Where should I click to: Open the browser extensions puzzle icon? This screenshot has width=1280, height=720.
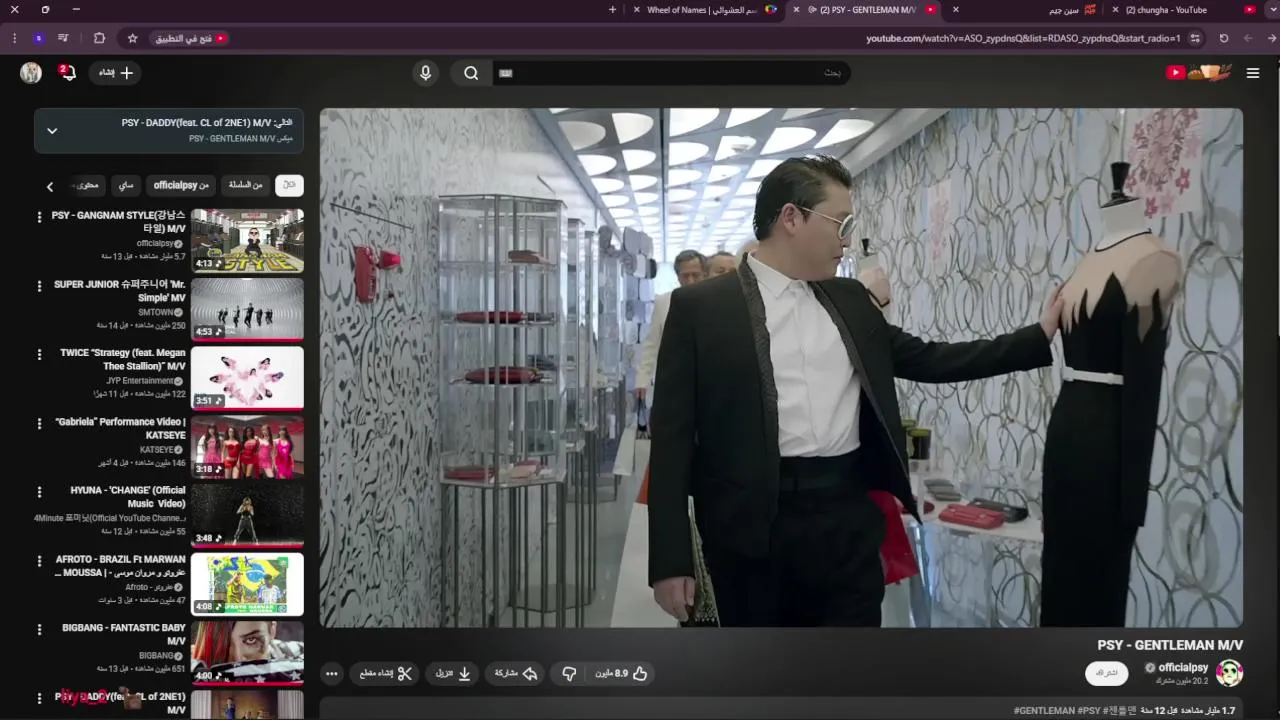coord(99,38)
